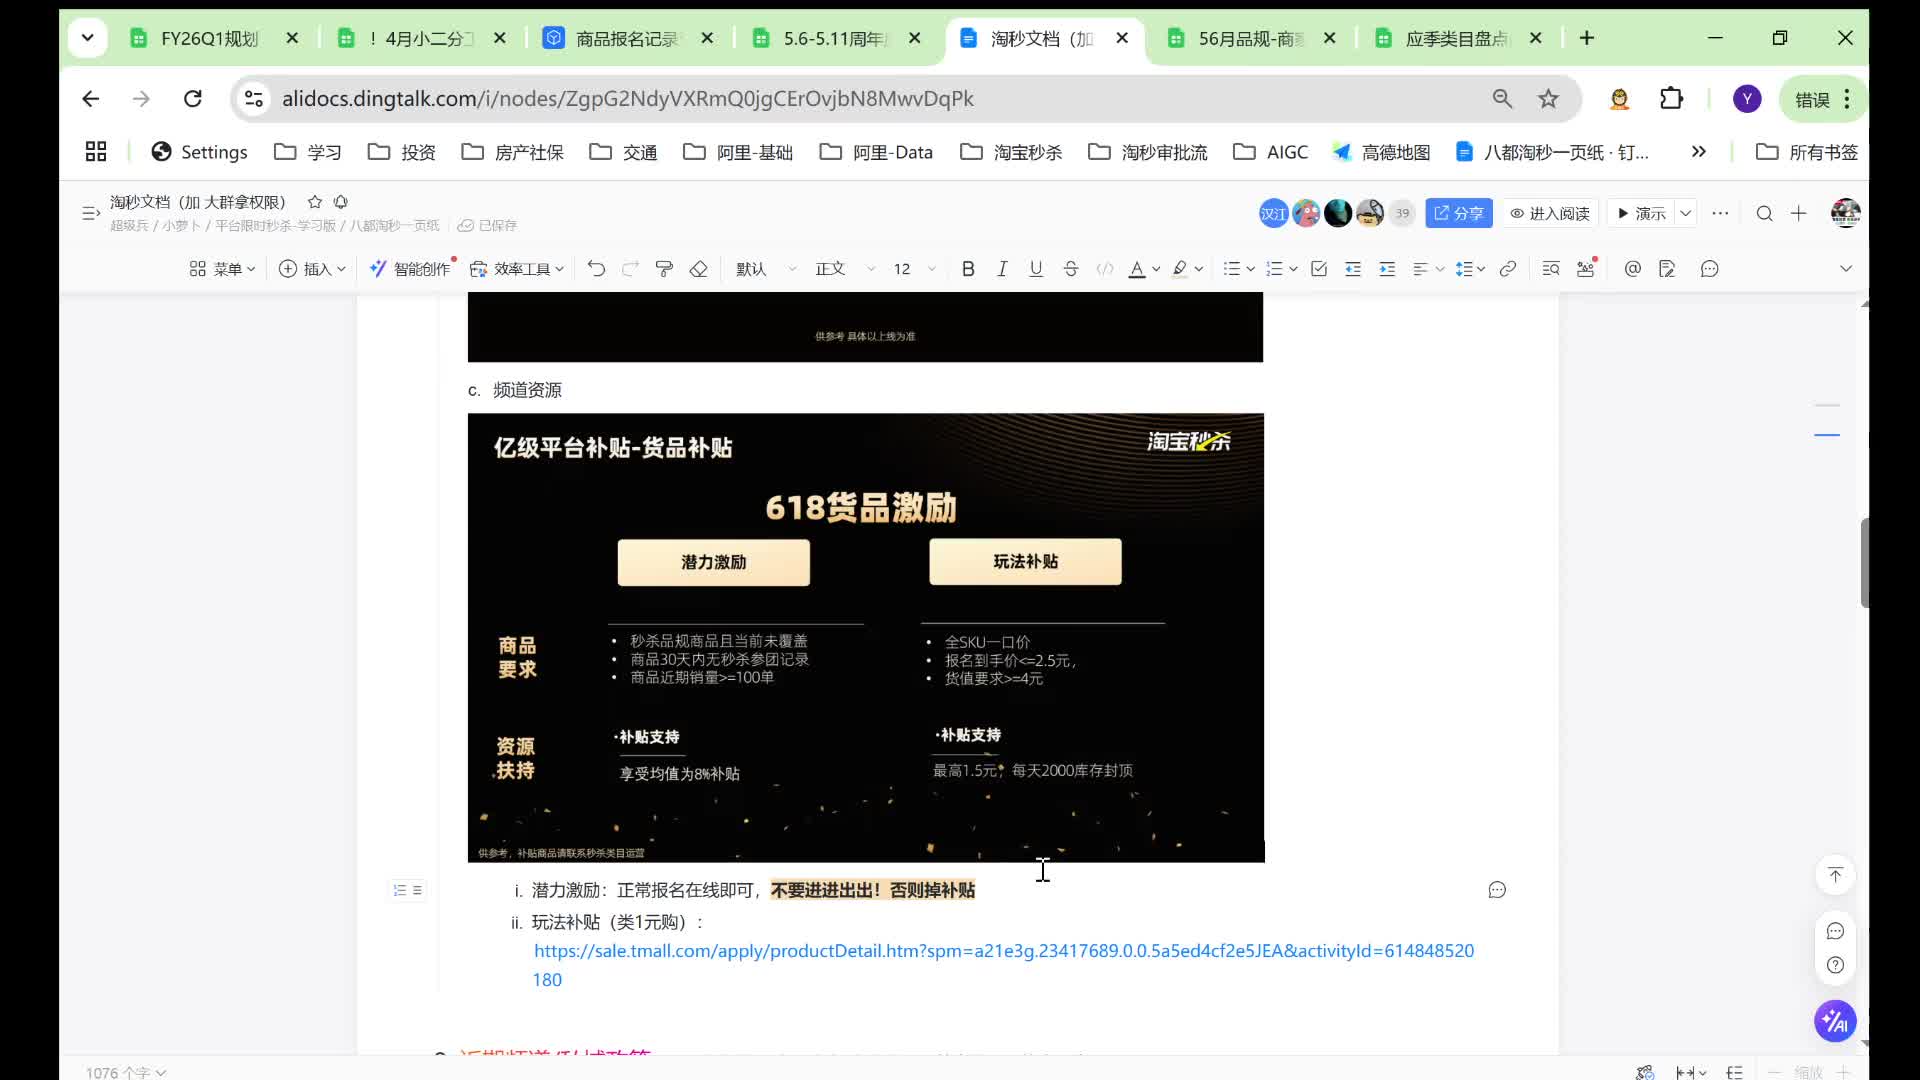The image size is (1920, 1080).
Task: Switch to the 商品报名记录 browser tab
Action: tap(620, 39)
